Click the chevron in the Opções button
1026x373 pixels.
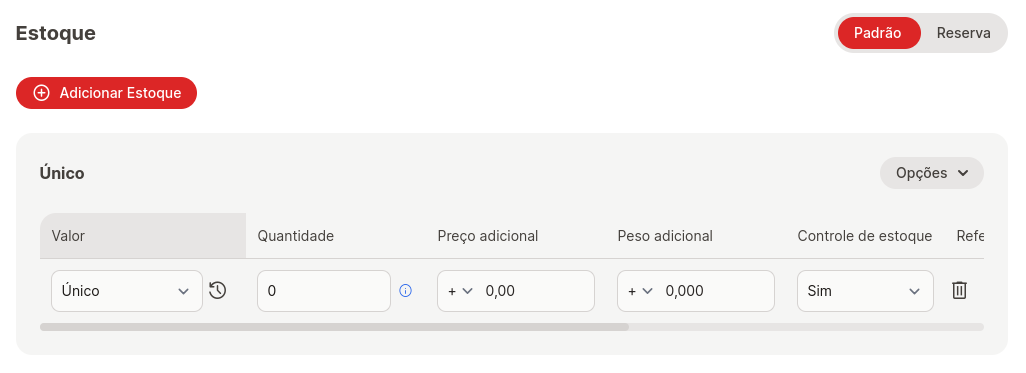963,173
